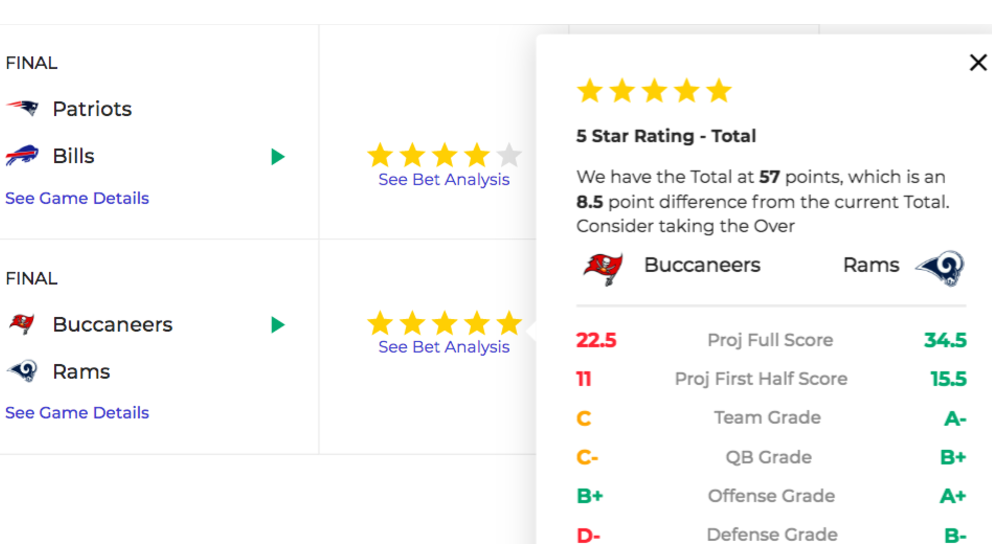Click the Rams Proj Full Score 34.5
The height and width of the screenshot is (560, 992).
tap(945, 340)
